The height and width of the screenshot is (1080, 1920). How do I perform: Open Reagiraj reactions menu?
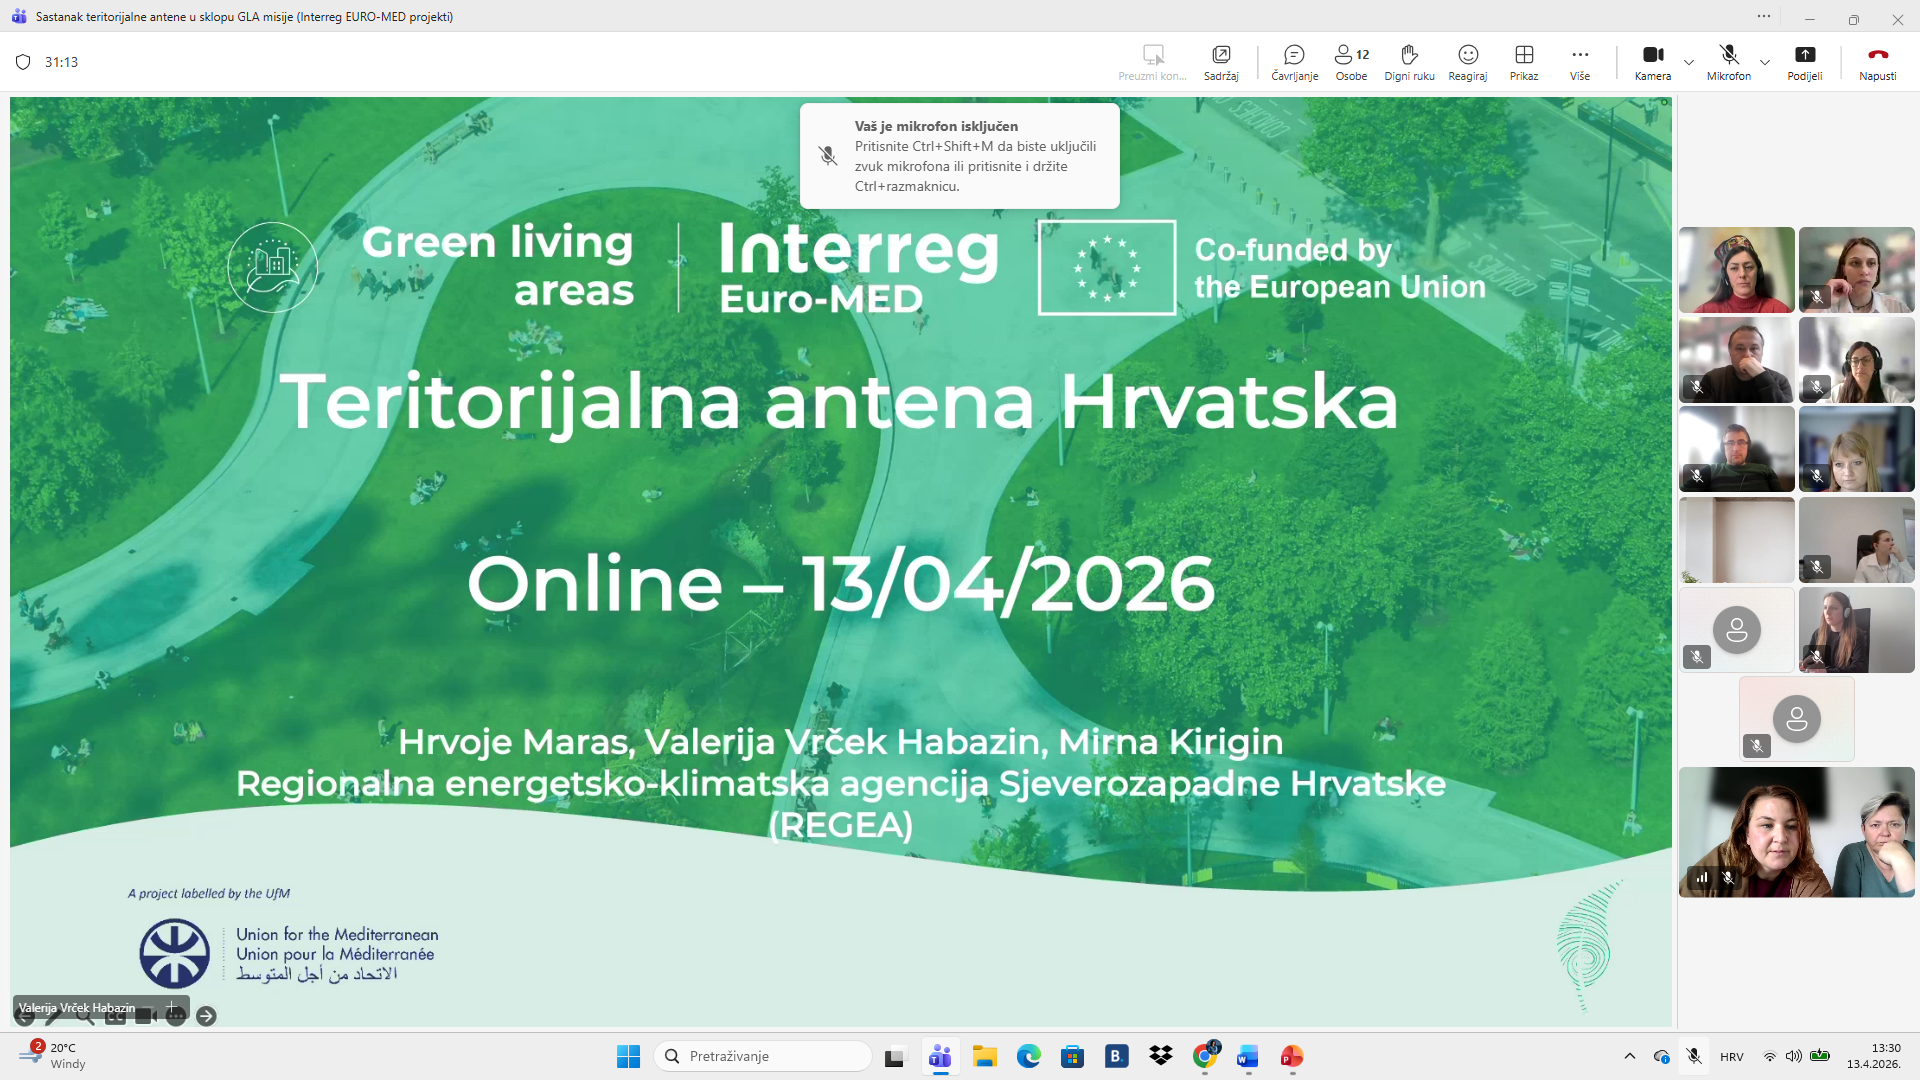click(x=1466, y=62)
